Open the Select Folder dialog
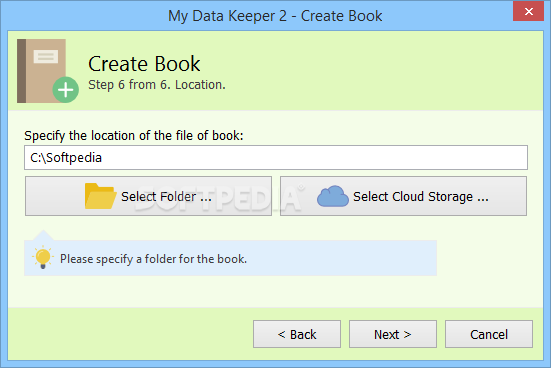Screen dimensions: 551x368 148,196
